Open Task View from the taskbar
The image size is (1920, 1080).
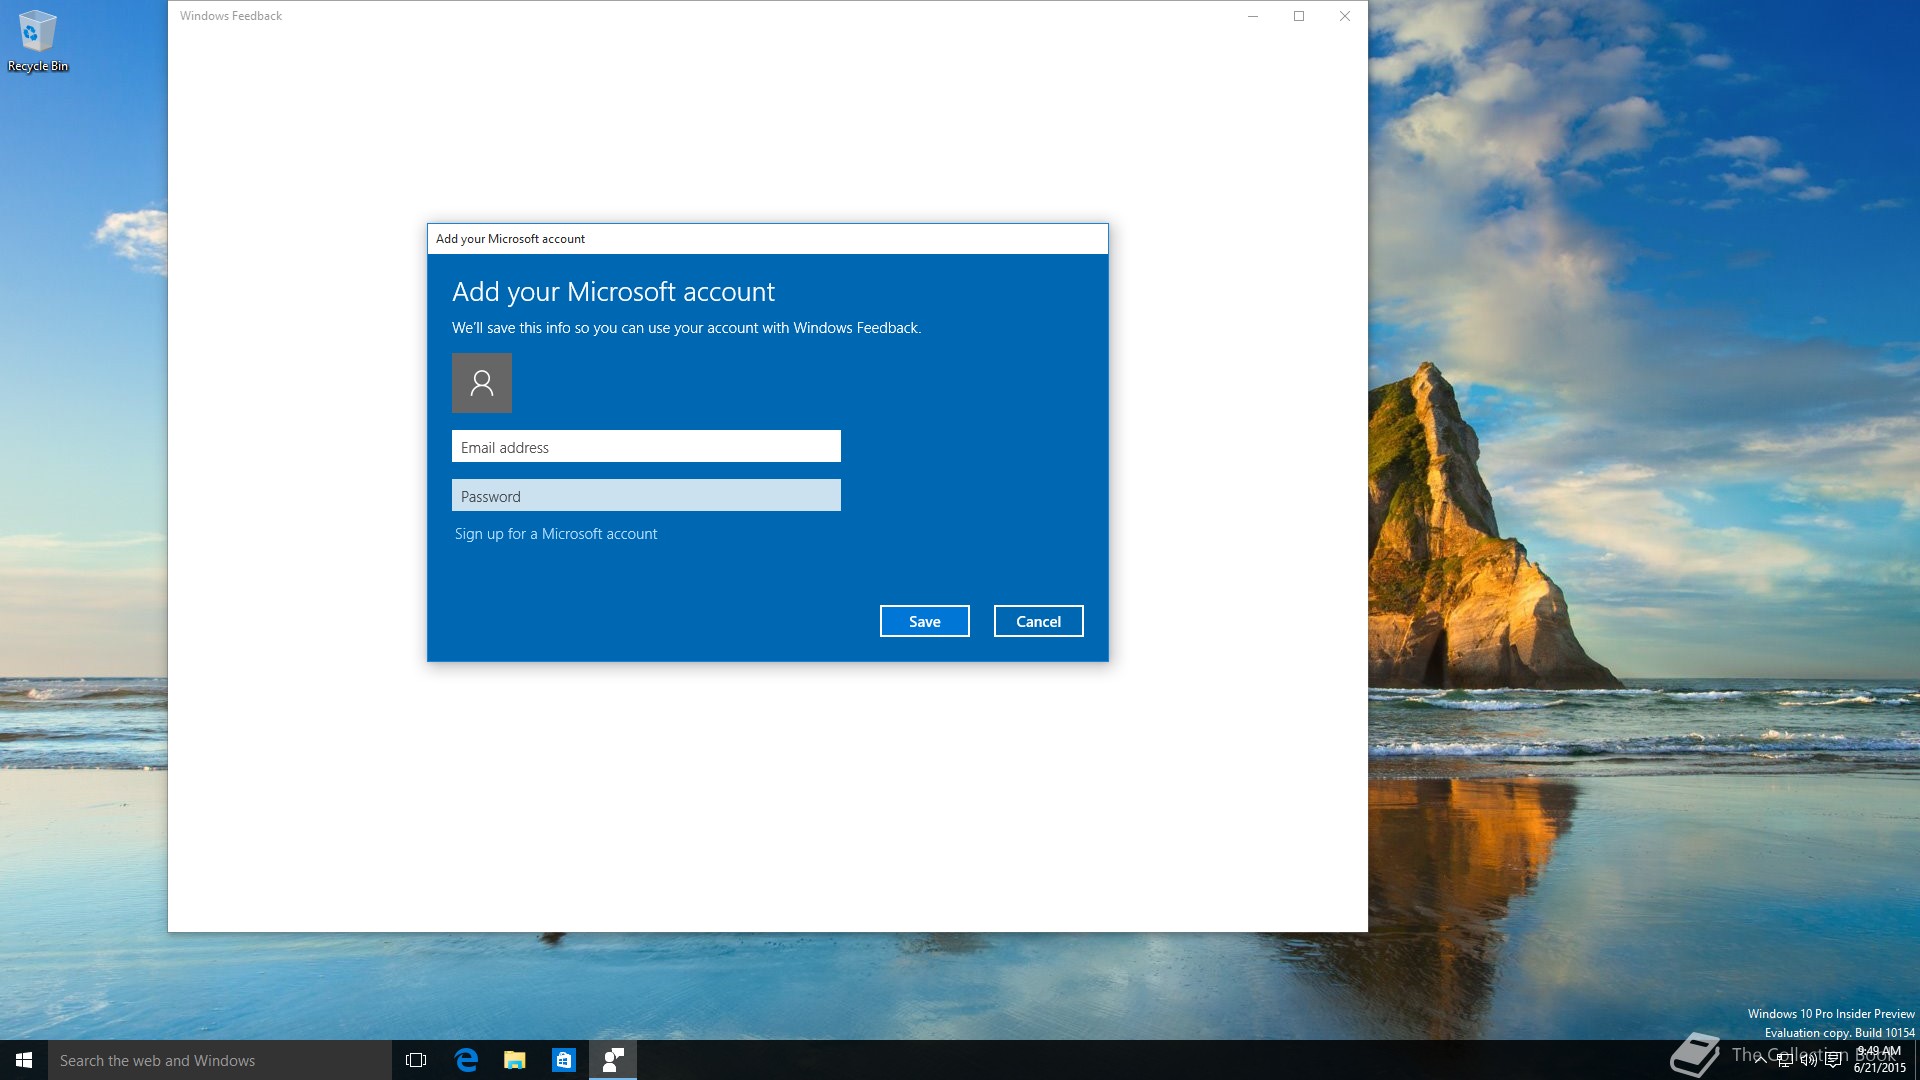[x=416, y=1060]
